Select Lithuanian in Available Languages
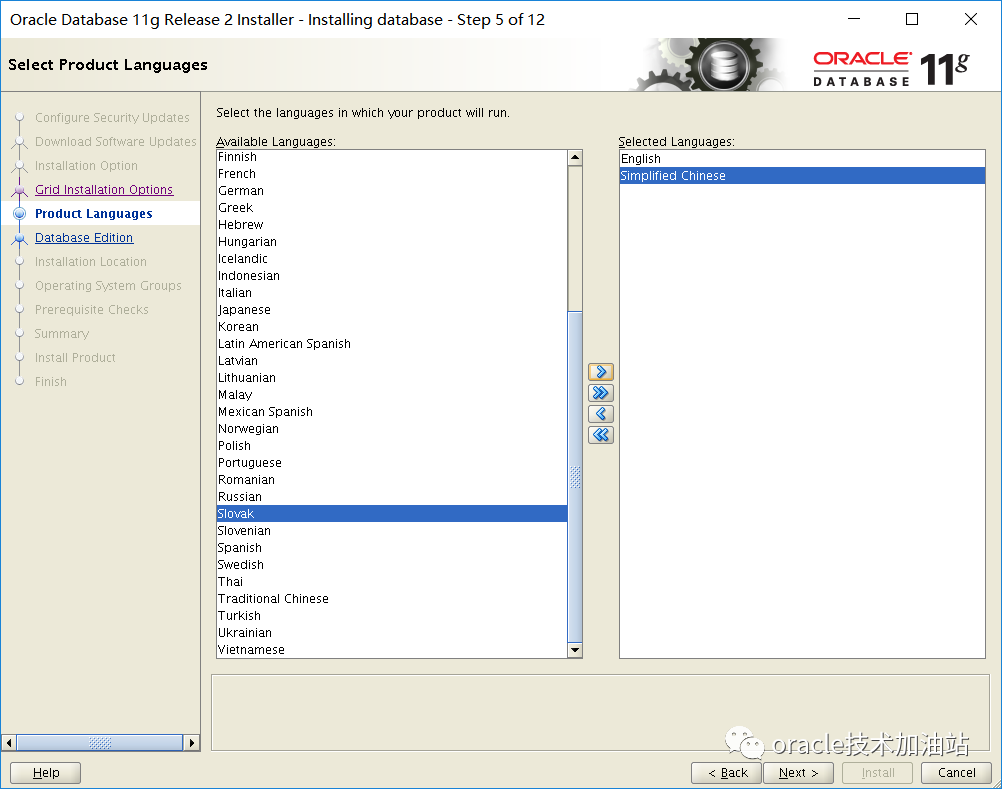 pyautogui.click(x=392, y=378)
